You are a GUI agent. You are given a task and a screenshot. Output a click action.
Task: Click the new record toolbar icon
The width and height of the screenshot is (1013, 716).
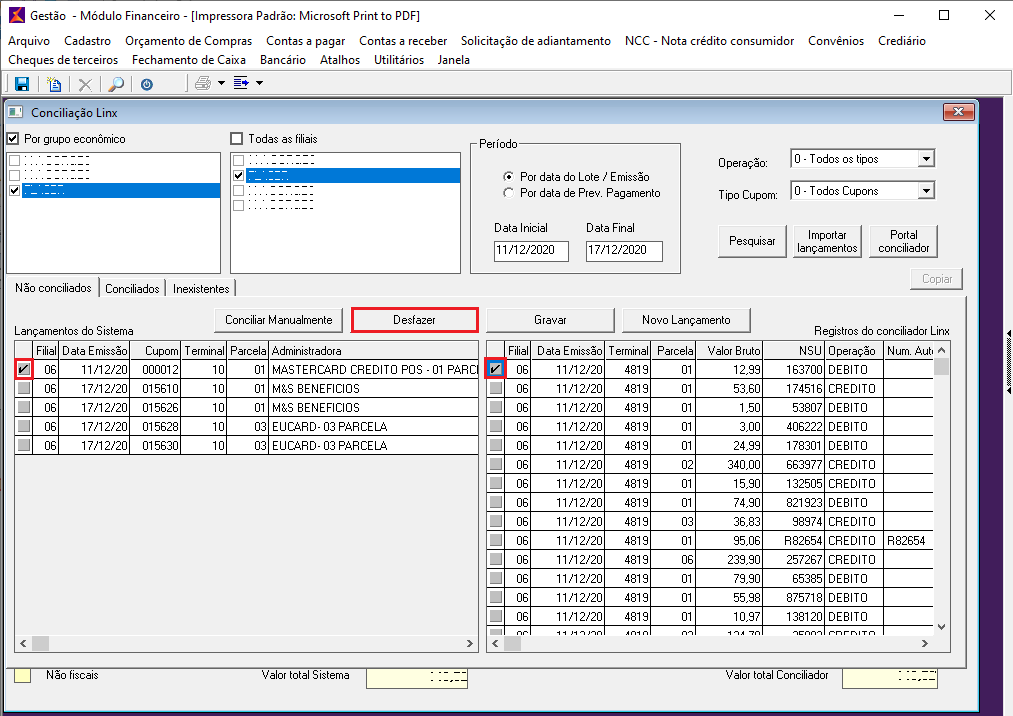54,84
